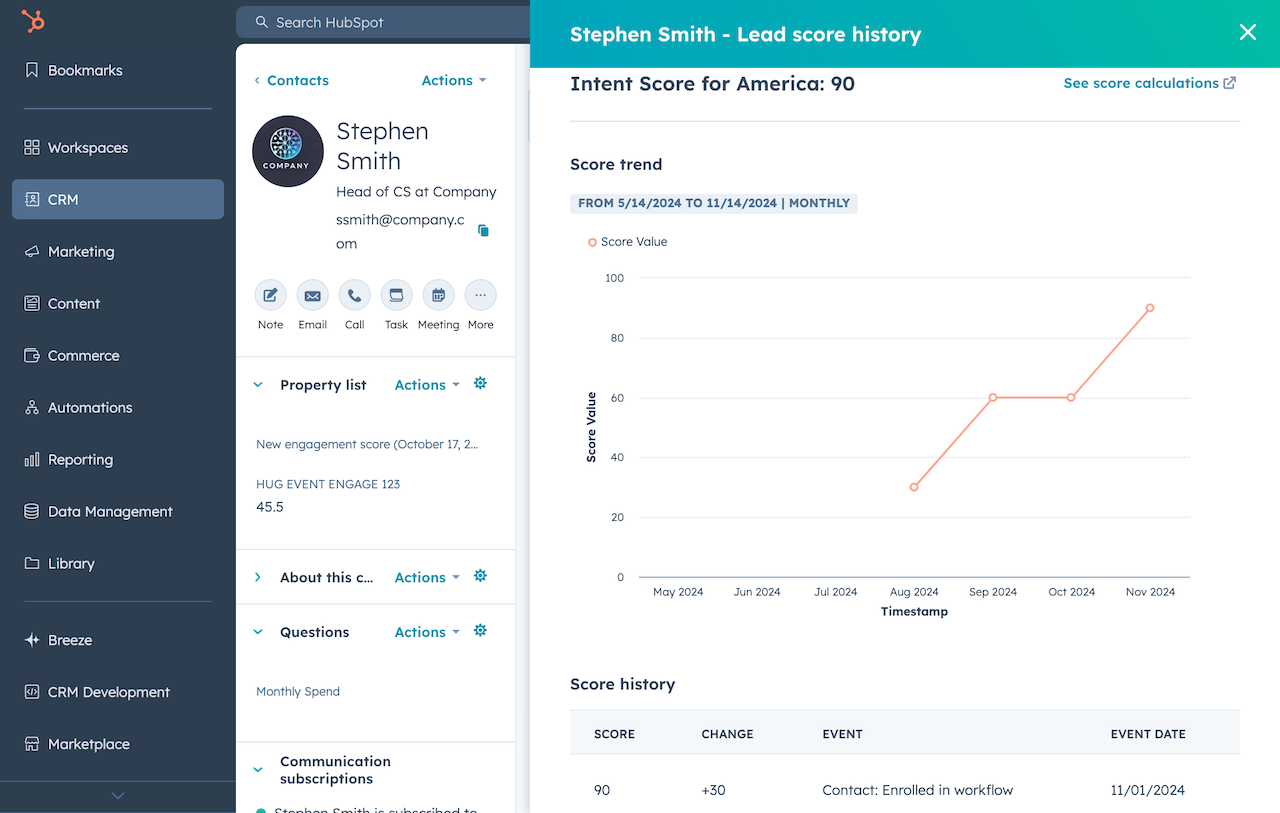1280x813 pixels.
Task: Open Property list settings gear
Action: (480, 384)
